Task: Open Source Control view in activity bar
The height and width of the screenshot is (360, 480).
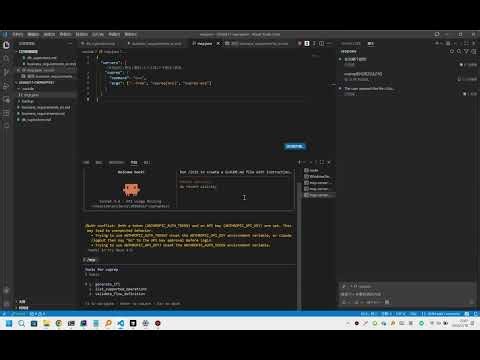Action: (x=6, y=72)
